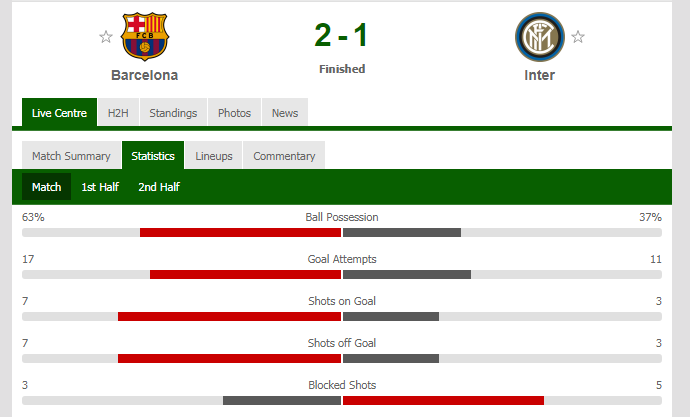This screenshot has height=417, width=690.
Task: Filter statistics to 1st Half
Action: [101, 187]
